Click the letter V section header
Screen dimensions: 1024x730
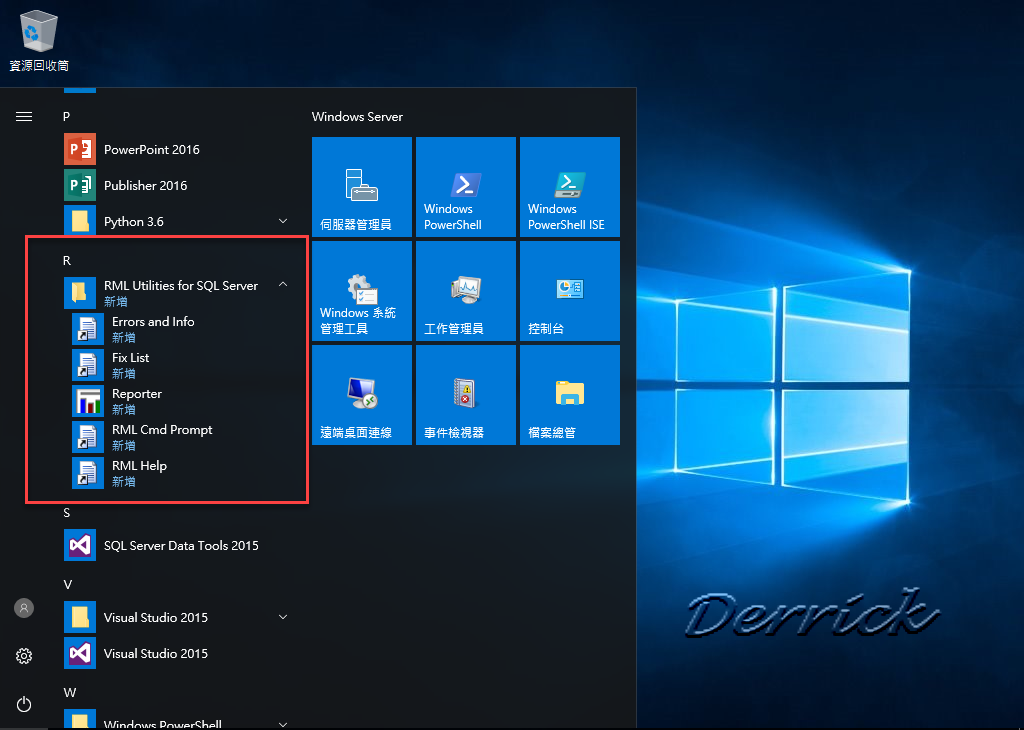67,584
